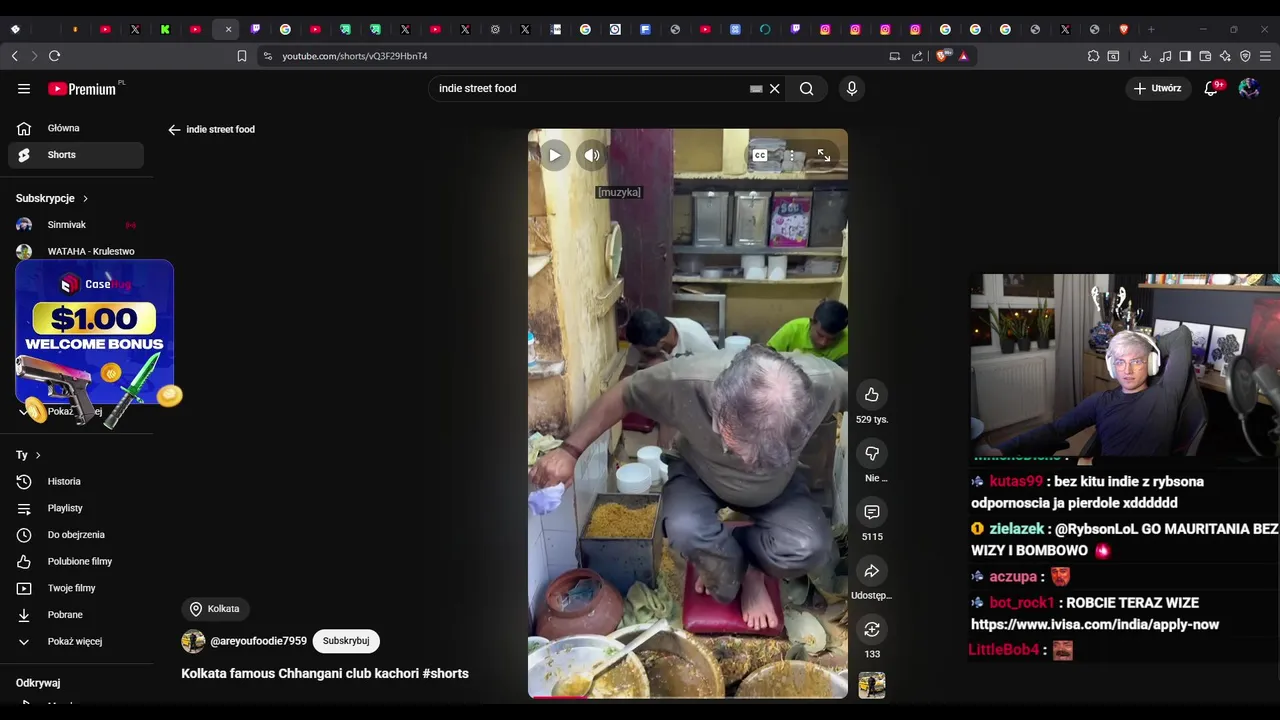Viewport: 1280px width, 720px height.
Task: Click the Utwórz create button
Action: [x=1157, y=88]
